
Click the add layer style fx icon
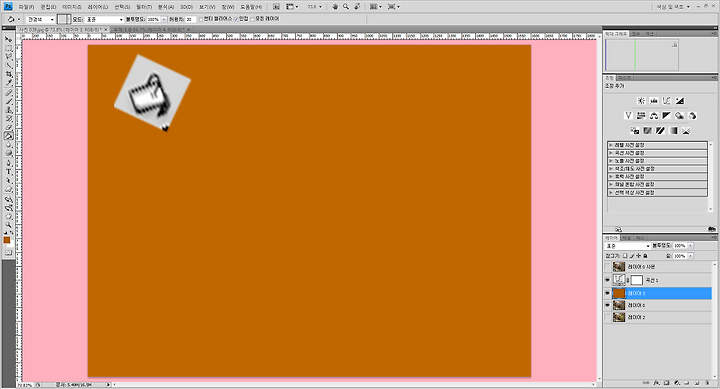[x=657, y=383]
